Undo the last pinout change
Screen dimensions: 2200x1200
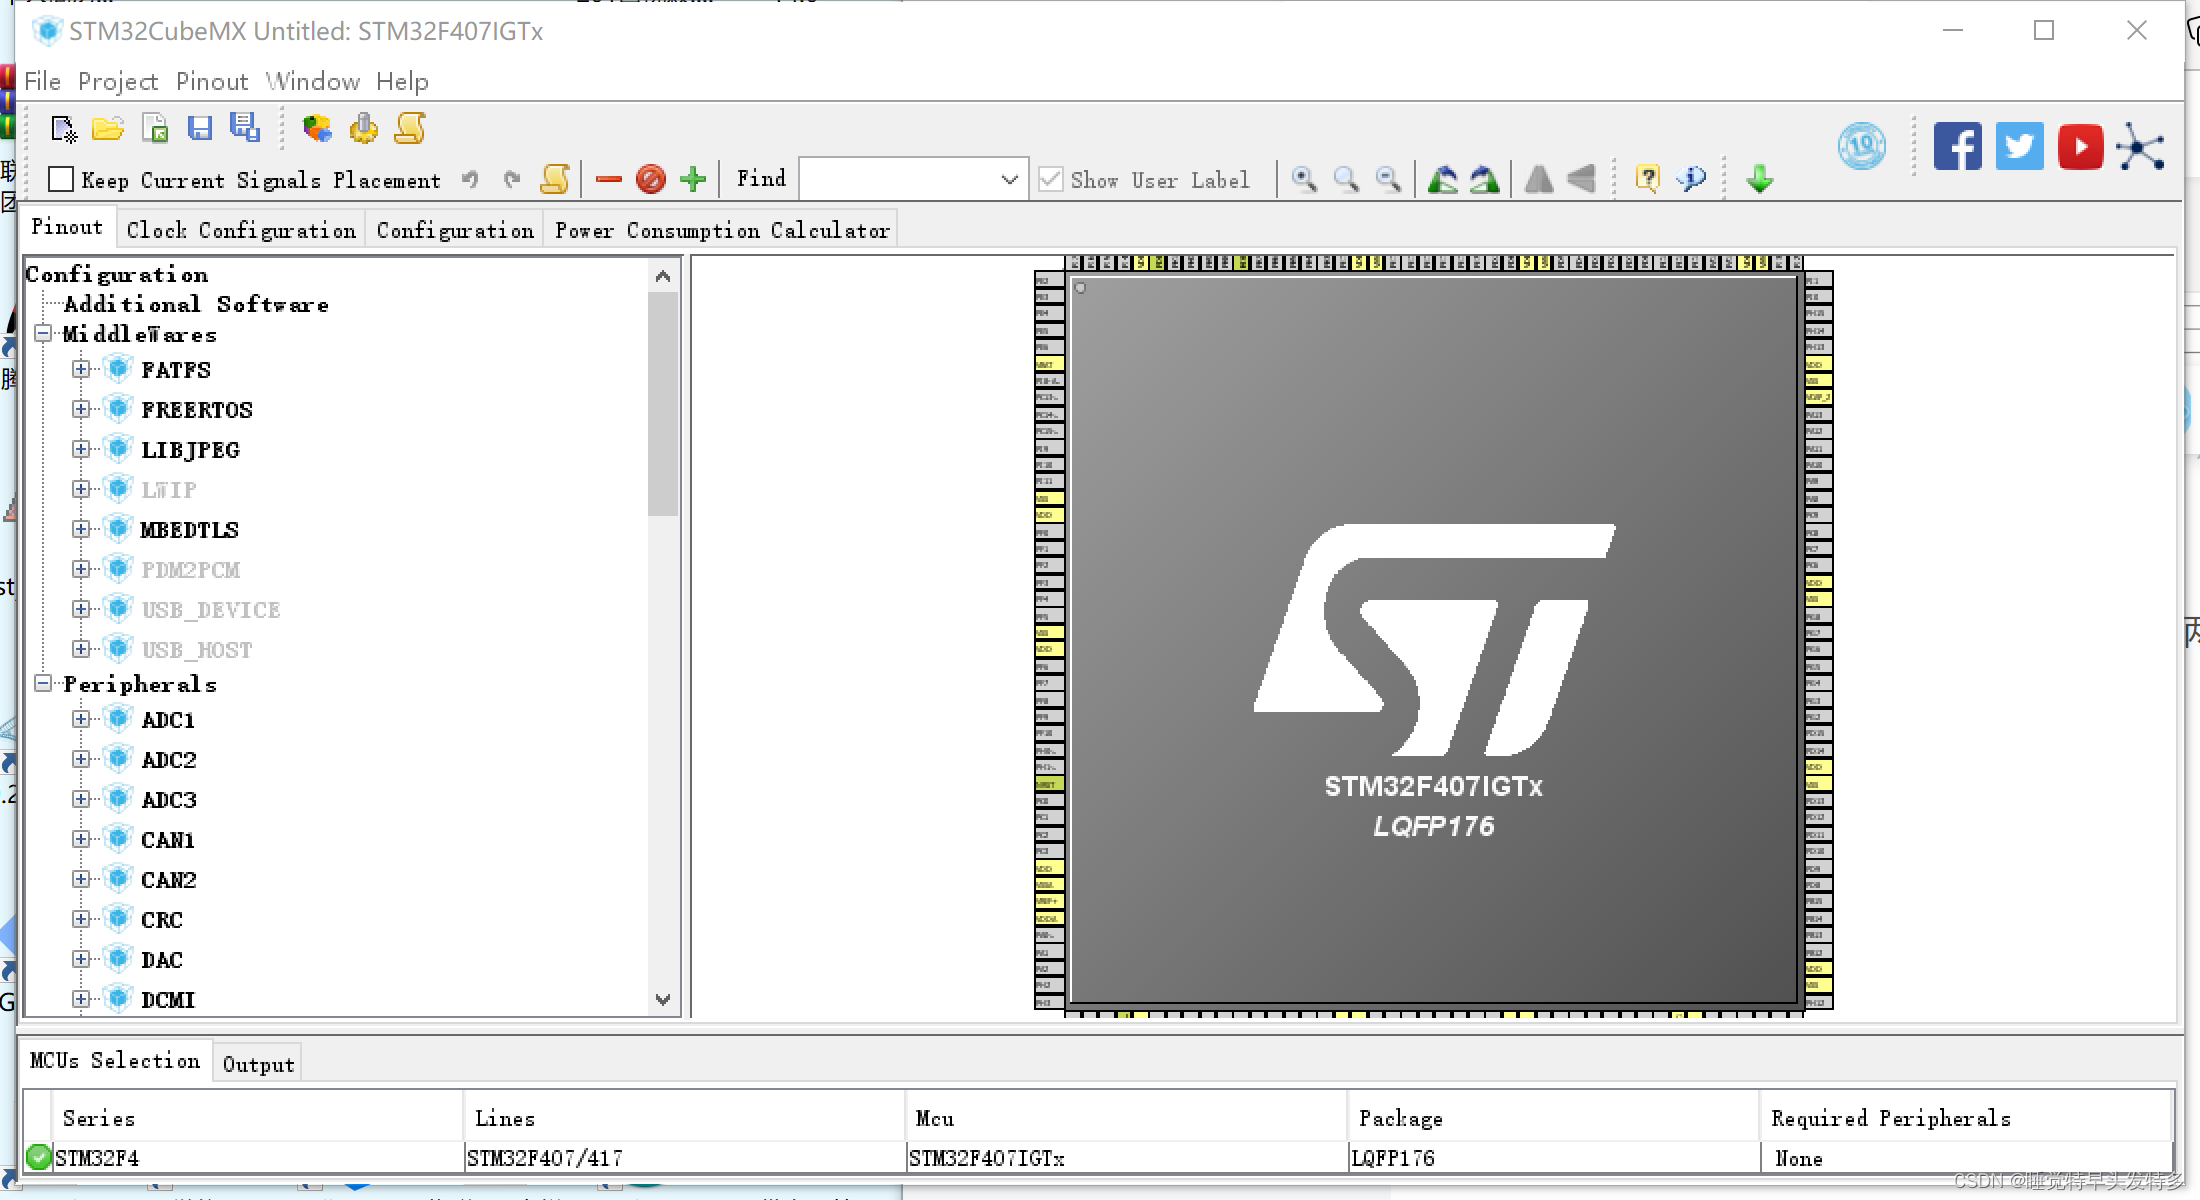pos(470,178)
